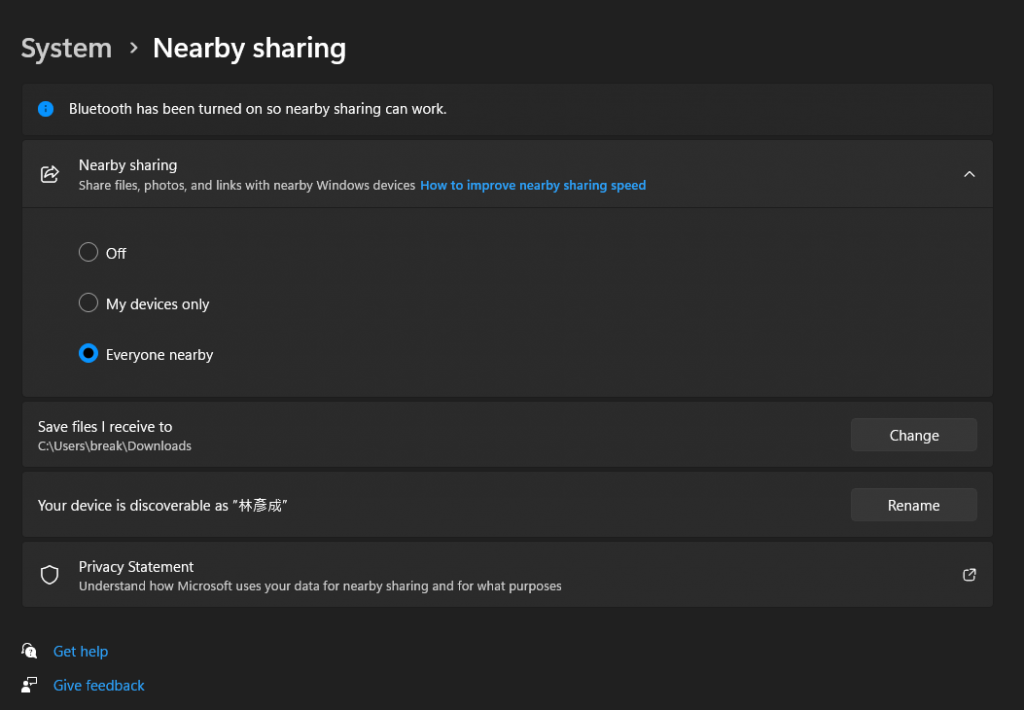Click the Nearby sharing page title
Viewport: 1024px width, 710px height.
[249, 48]
